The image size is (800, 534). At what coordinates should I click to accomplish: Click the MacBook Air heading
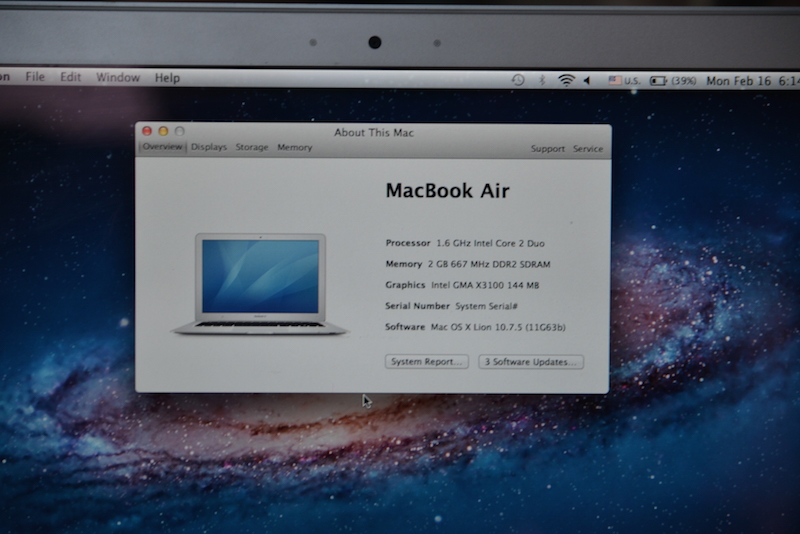tap(447, 191)
